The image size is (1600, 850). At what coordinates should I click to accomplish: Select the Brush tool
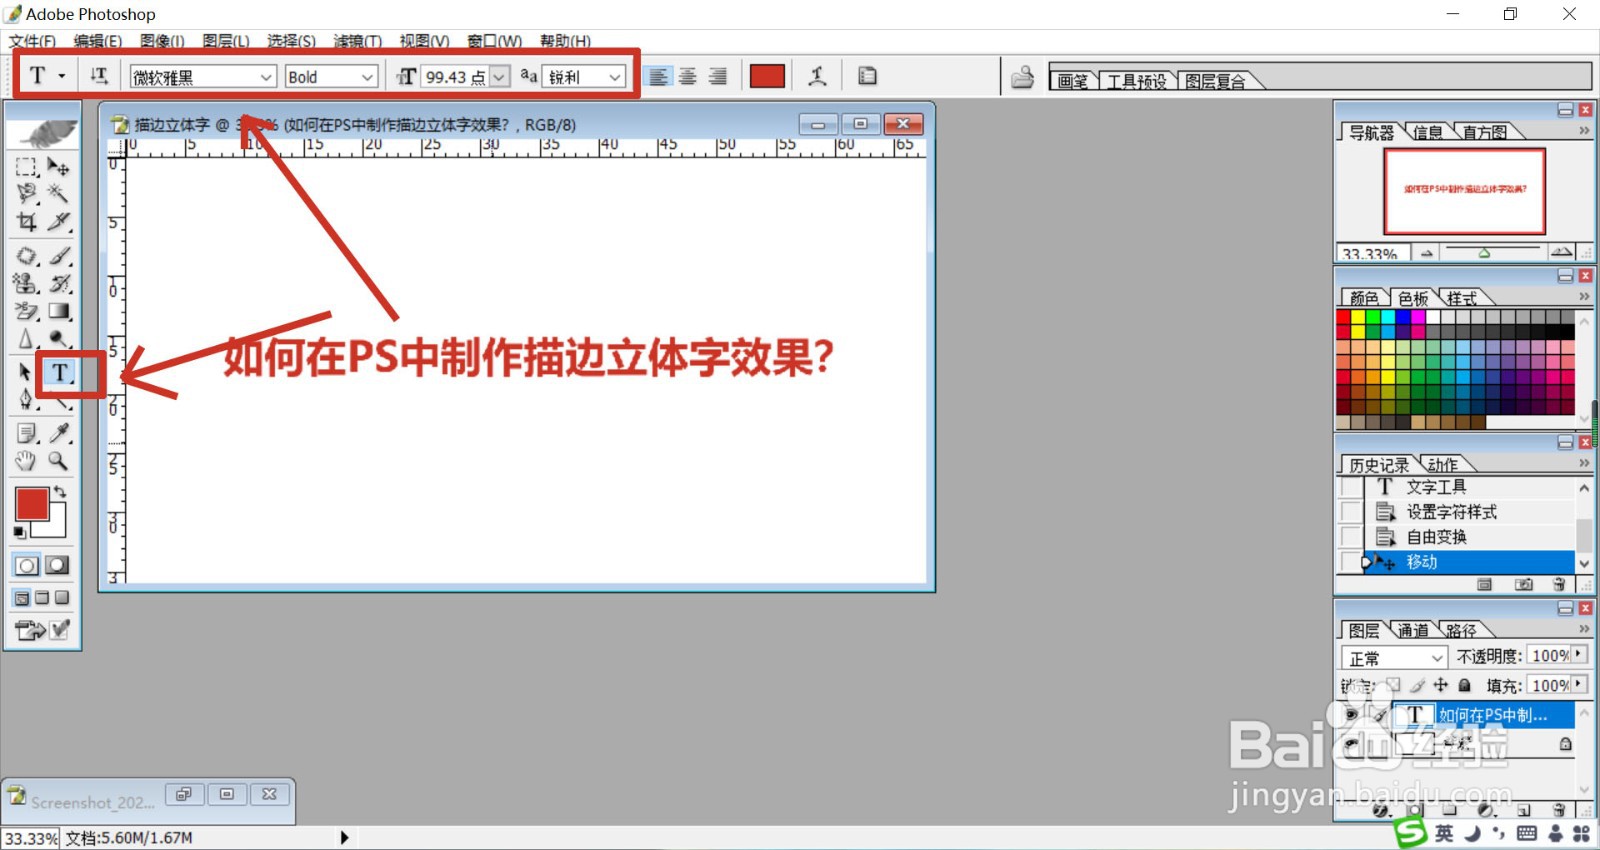(x=59, y=256)
